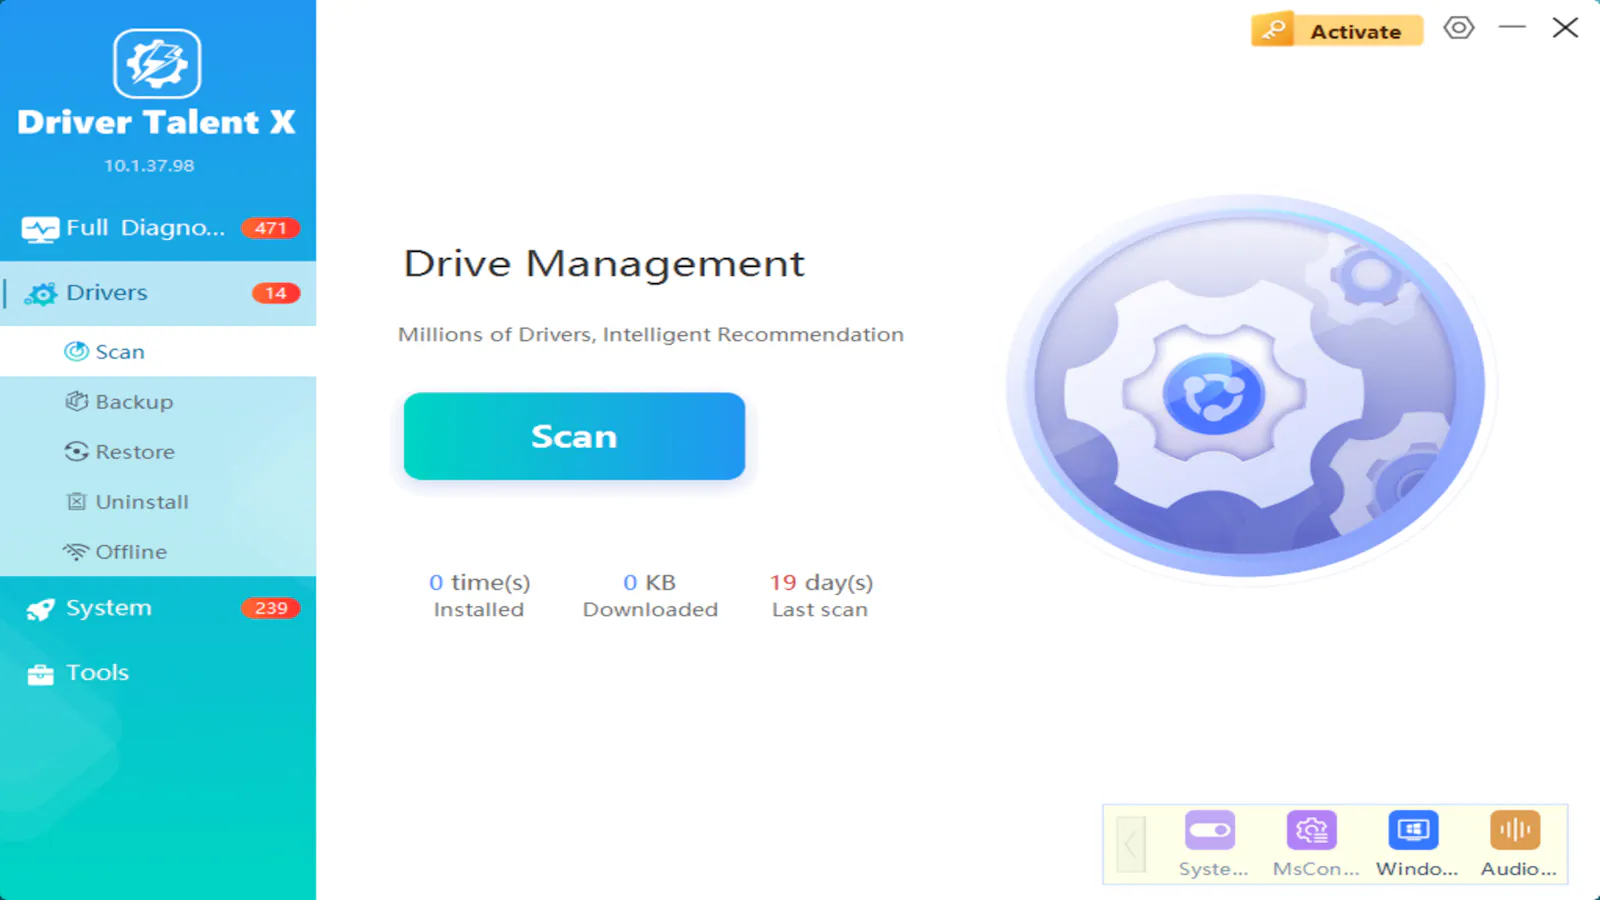Click the Drive Management heading
This screenshot has height=900, width=1600.
604,264
